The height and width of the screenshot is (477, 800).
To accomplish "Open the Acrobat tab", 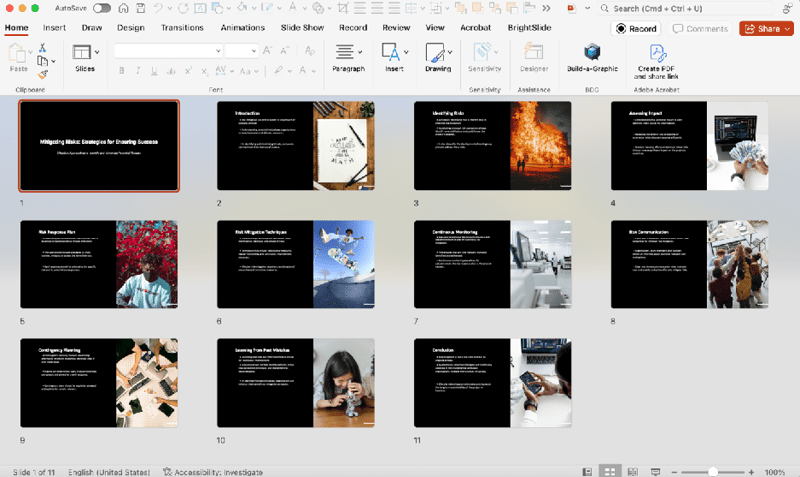I will point(476,28).
